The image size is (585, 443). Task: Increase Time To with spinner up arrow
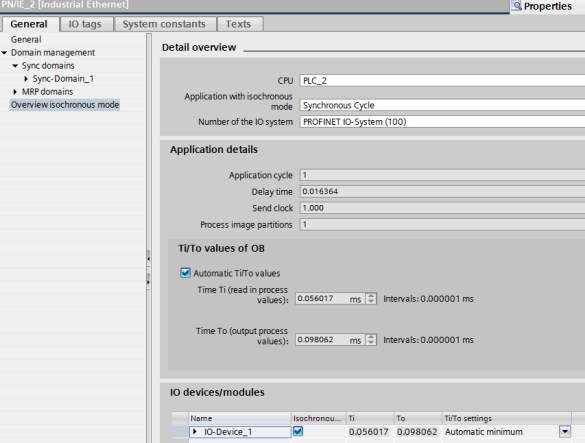[371, 337]
